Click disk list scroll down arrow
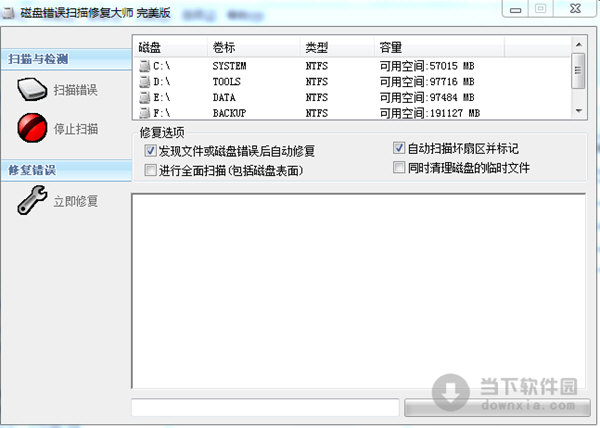 pos(579,111)
